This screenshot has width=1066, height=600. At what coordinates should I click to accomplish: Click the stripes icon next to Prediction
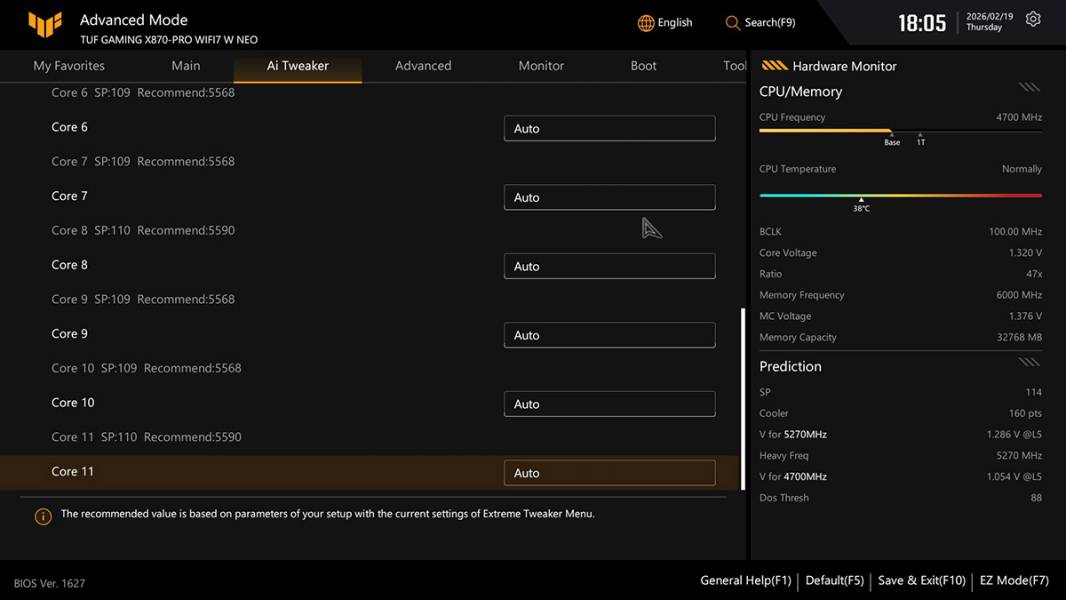1029,362
